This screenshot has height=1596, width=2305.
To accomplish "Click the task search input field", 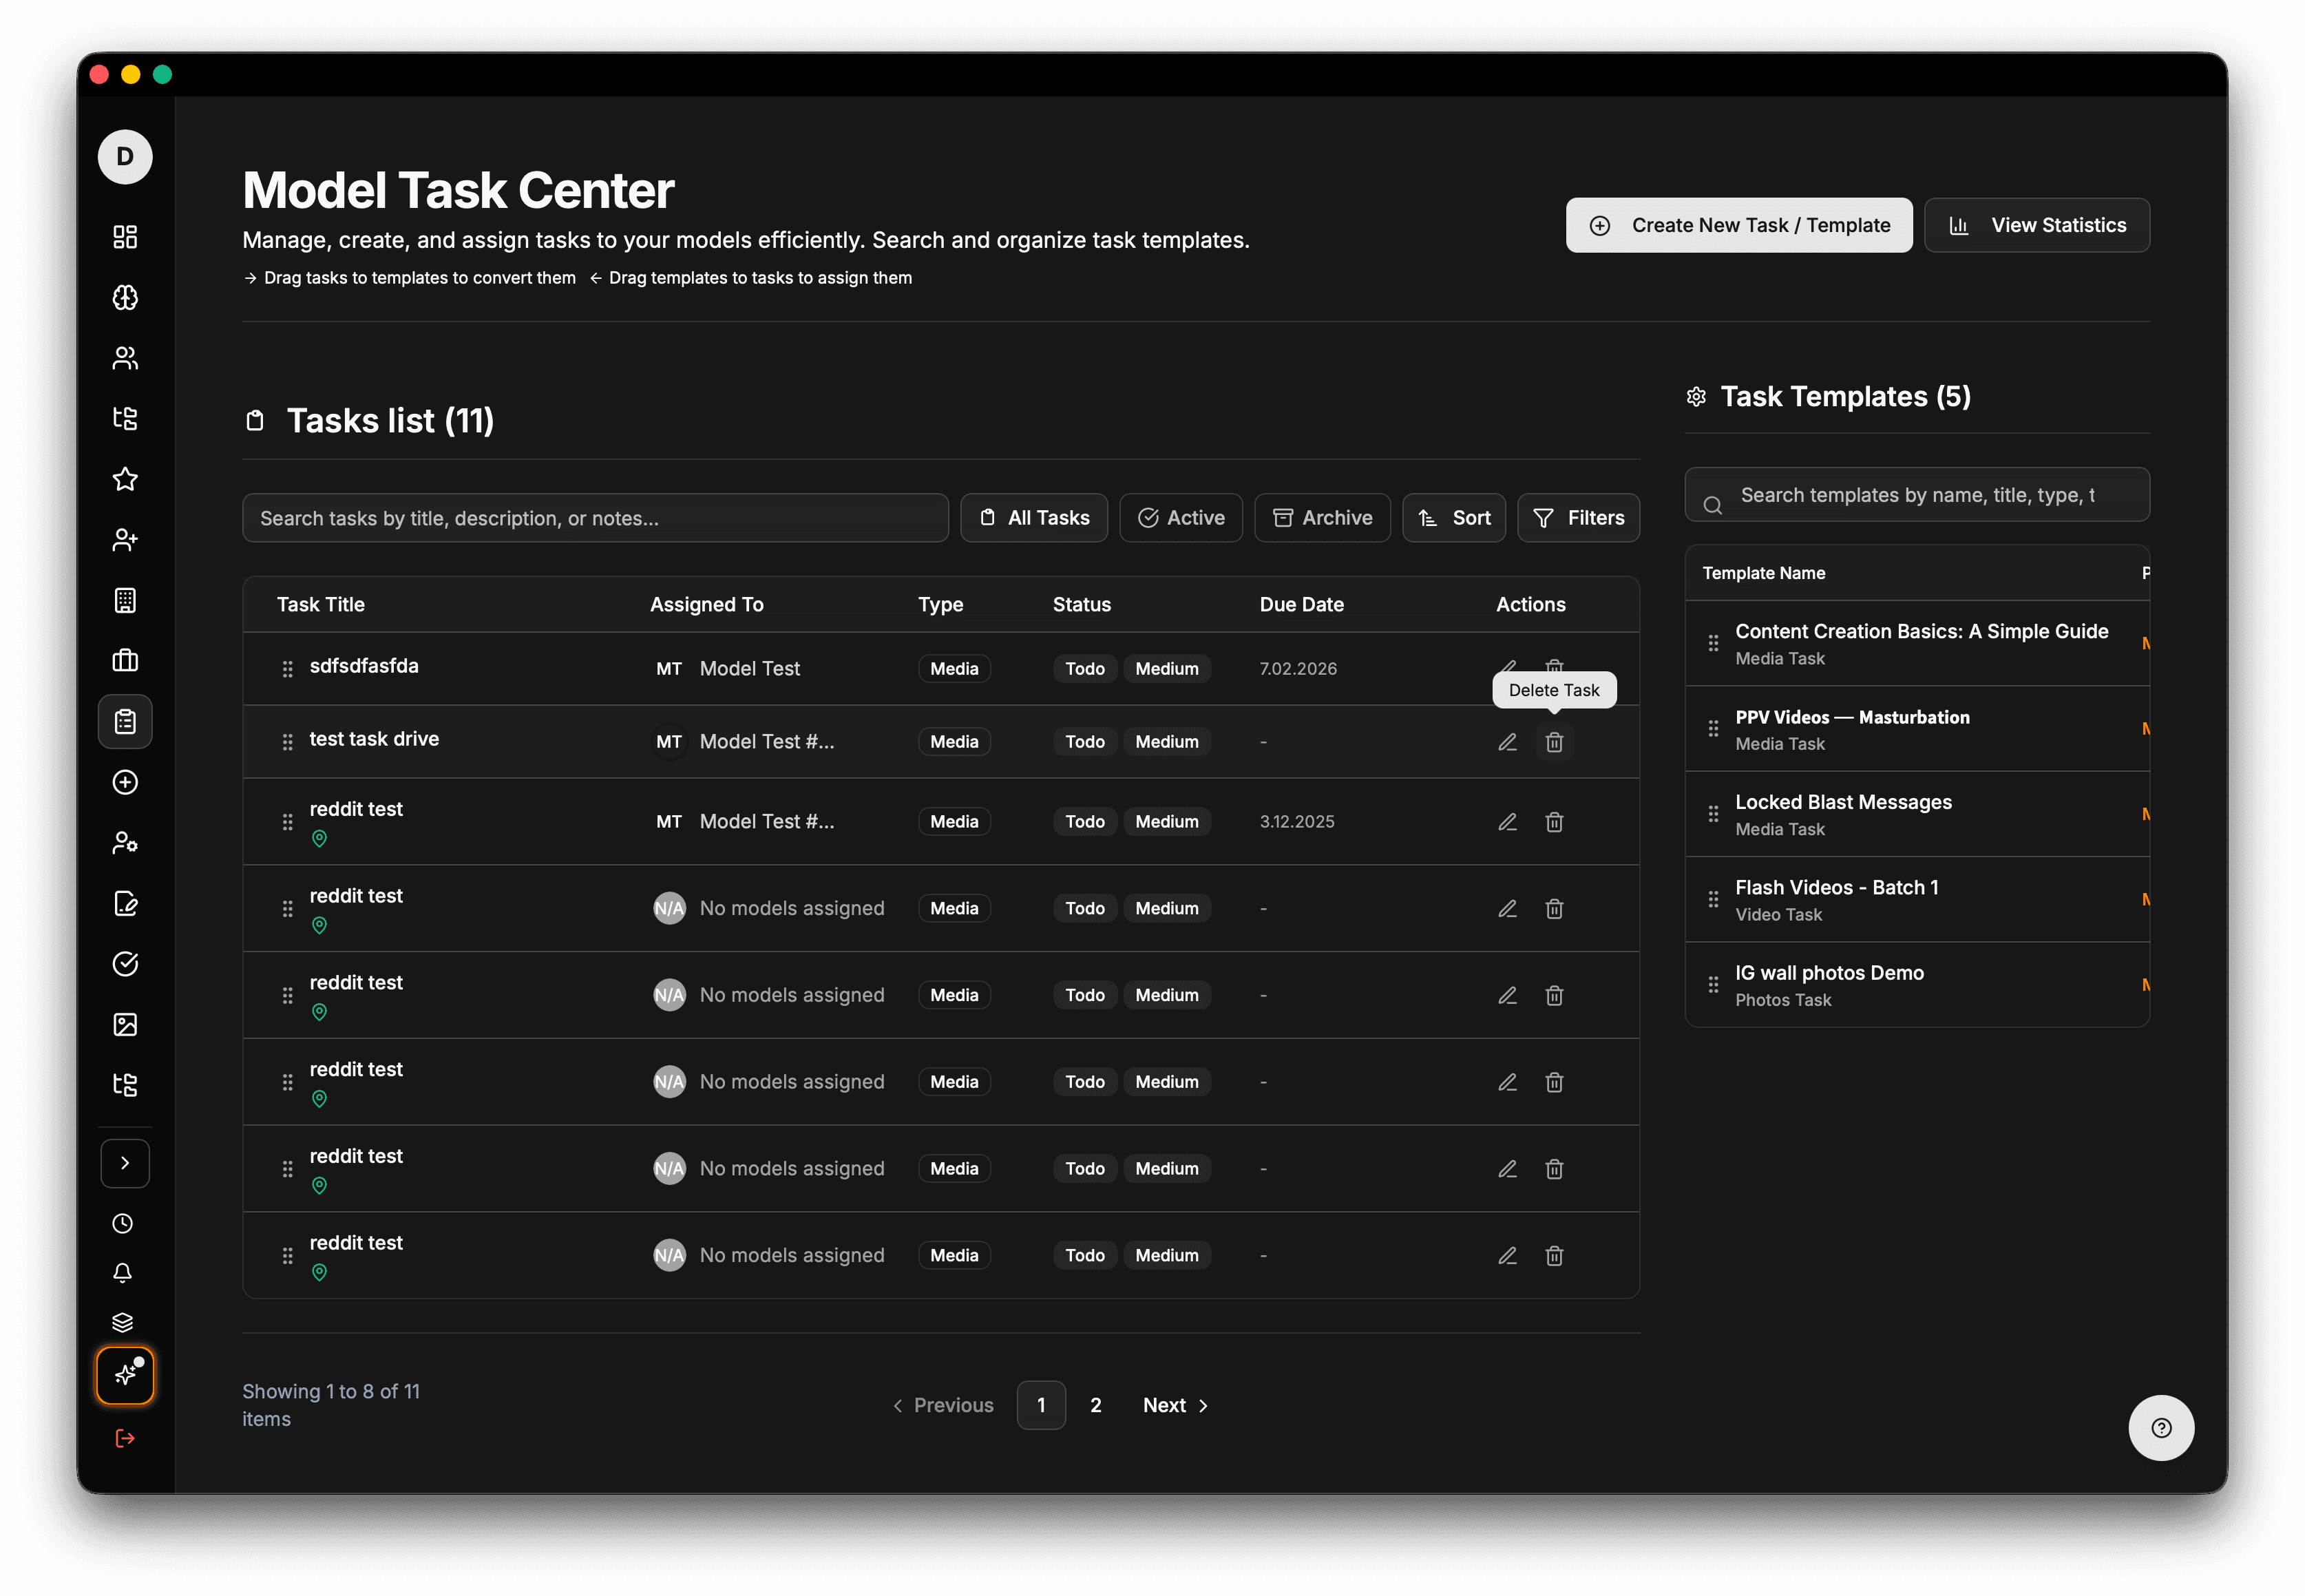I will (x=595, y=518).
